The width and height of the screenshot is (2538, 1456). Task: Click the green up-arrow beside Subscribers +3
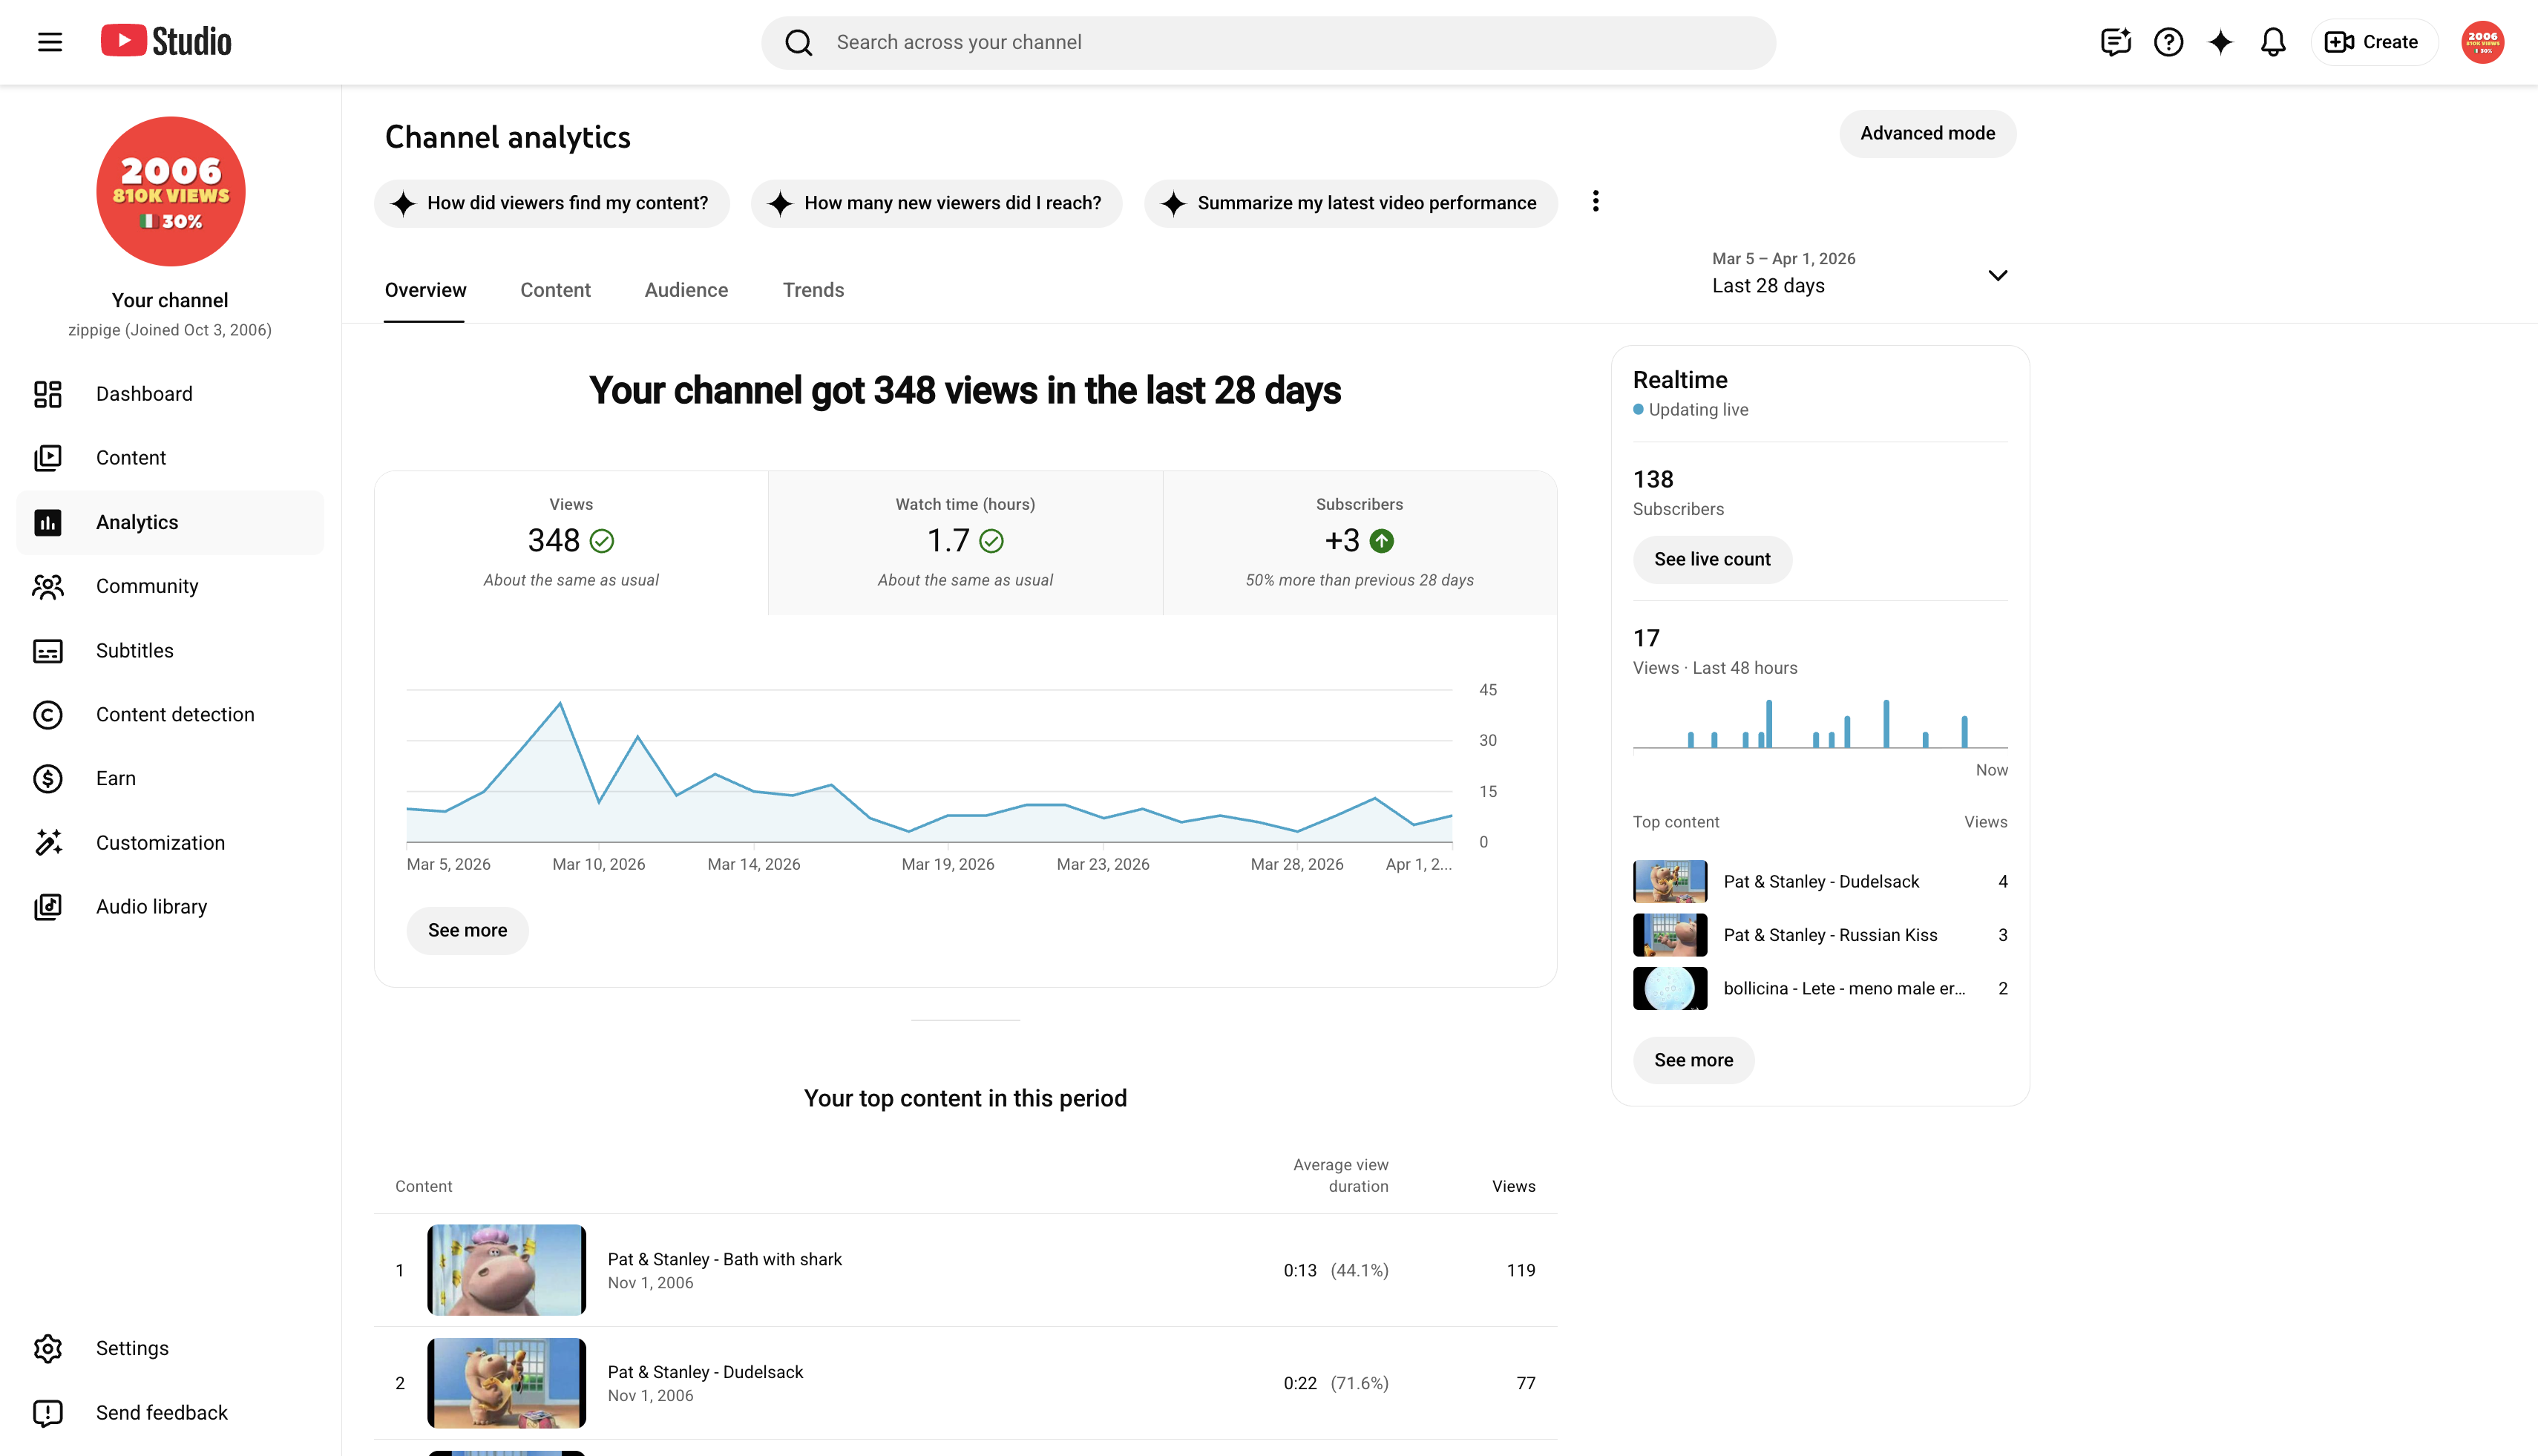point(1381,541)
